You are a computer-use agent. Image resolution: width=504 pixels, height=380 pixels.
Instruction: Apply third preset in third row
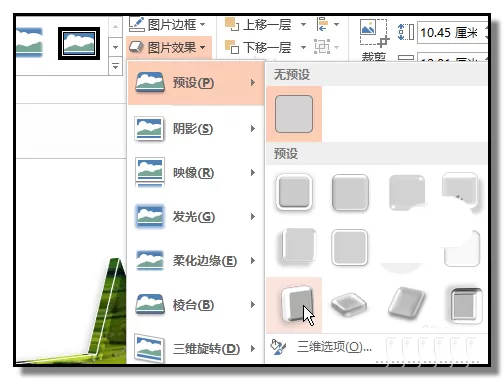click(407, 303)
